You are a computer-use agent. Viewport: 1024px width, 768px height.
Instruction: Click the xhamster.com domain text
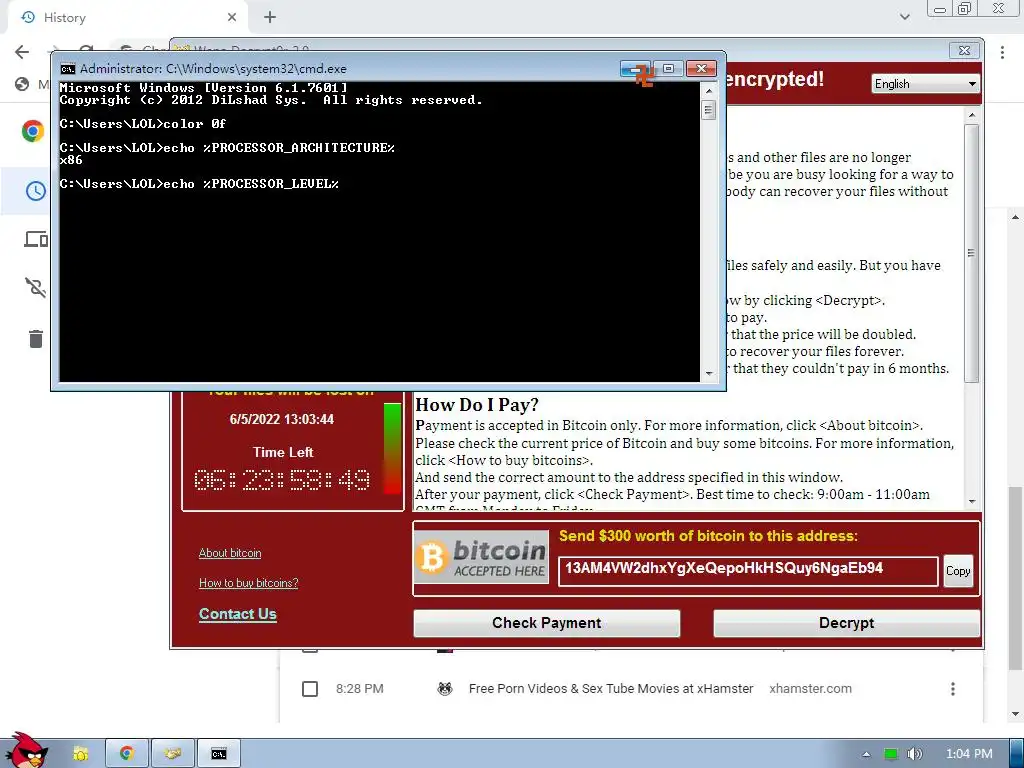[810, 688]
